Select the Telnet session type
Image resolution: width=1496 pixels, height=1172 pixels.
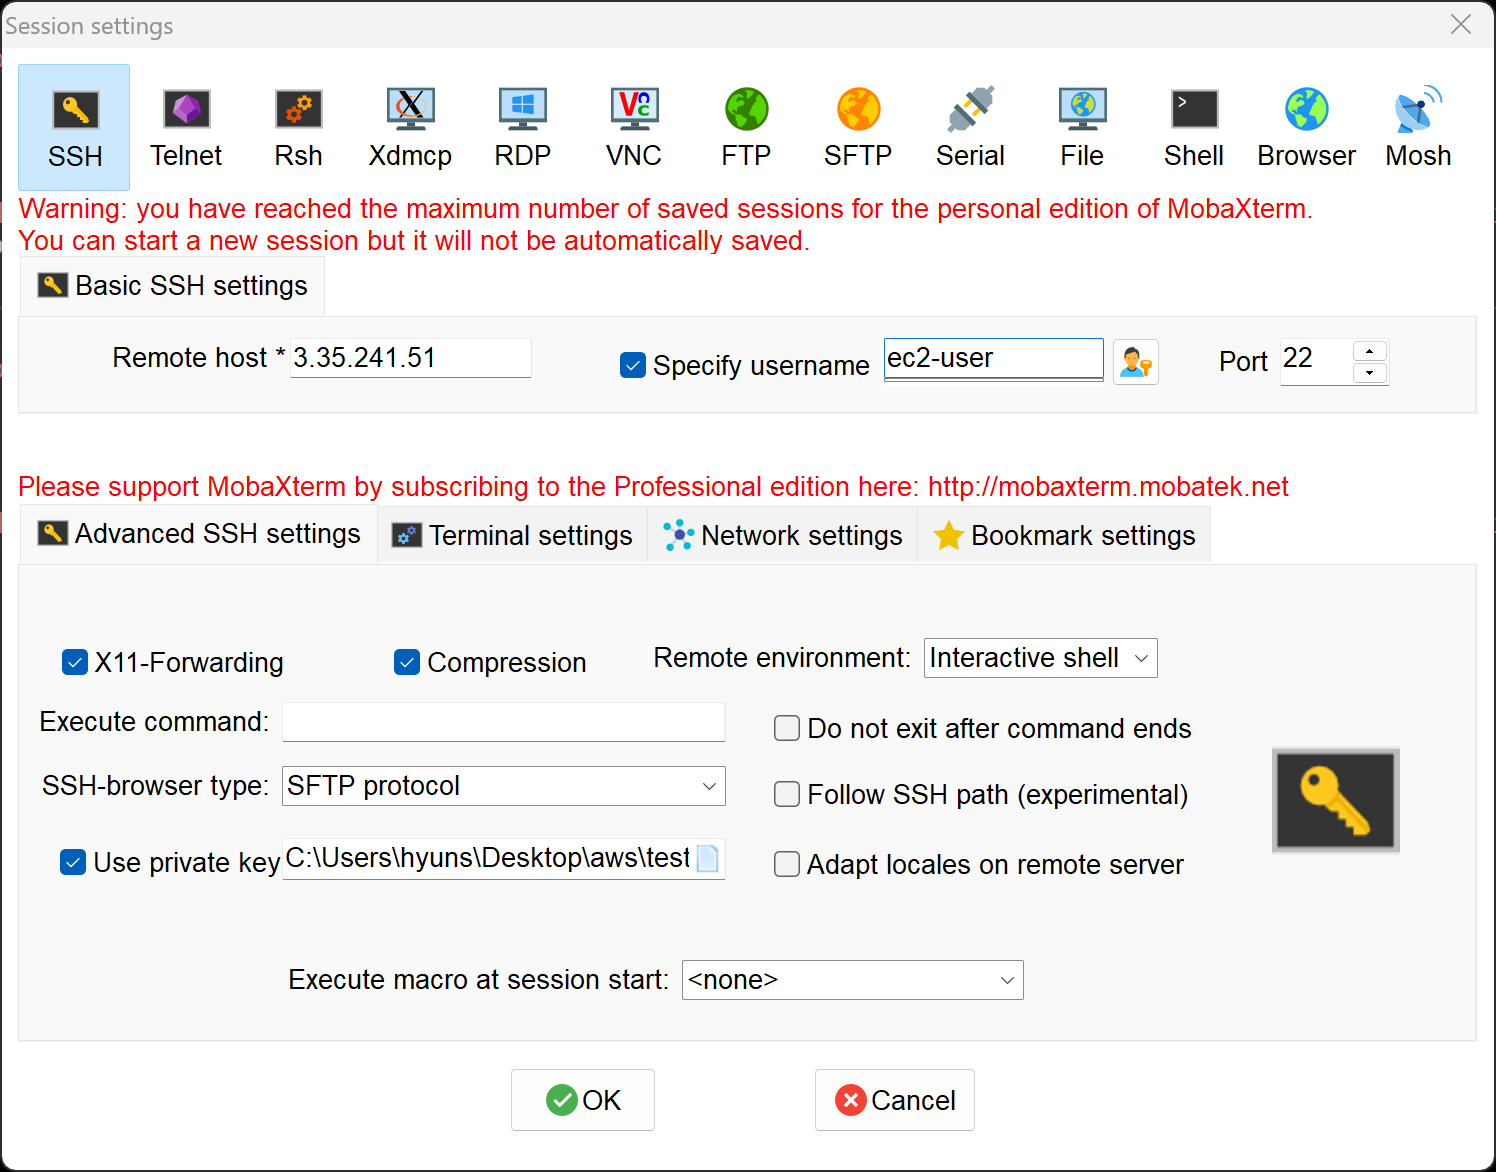point(186,127)
